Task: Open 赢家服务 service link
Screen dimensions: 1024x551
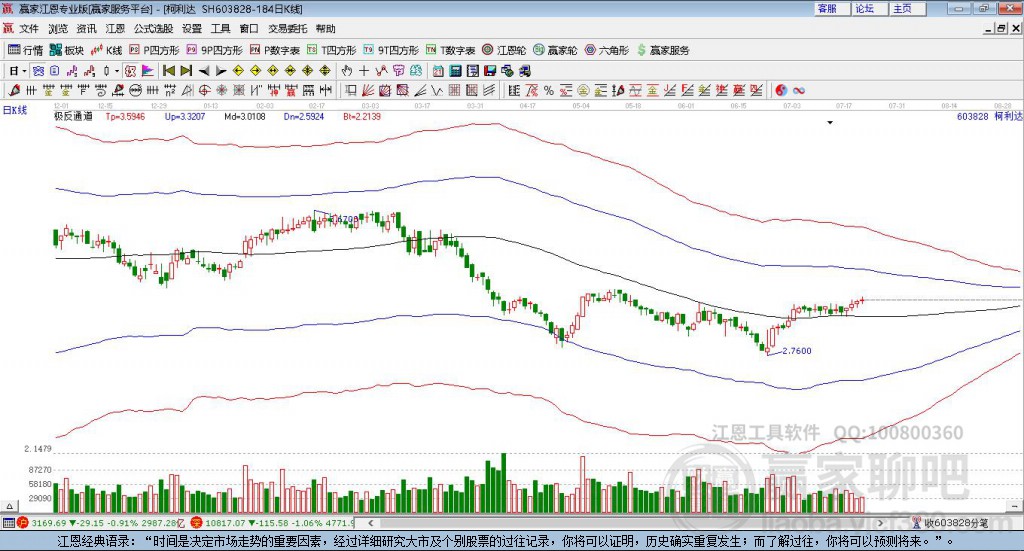Action: (x=663, y=50)
